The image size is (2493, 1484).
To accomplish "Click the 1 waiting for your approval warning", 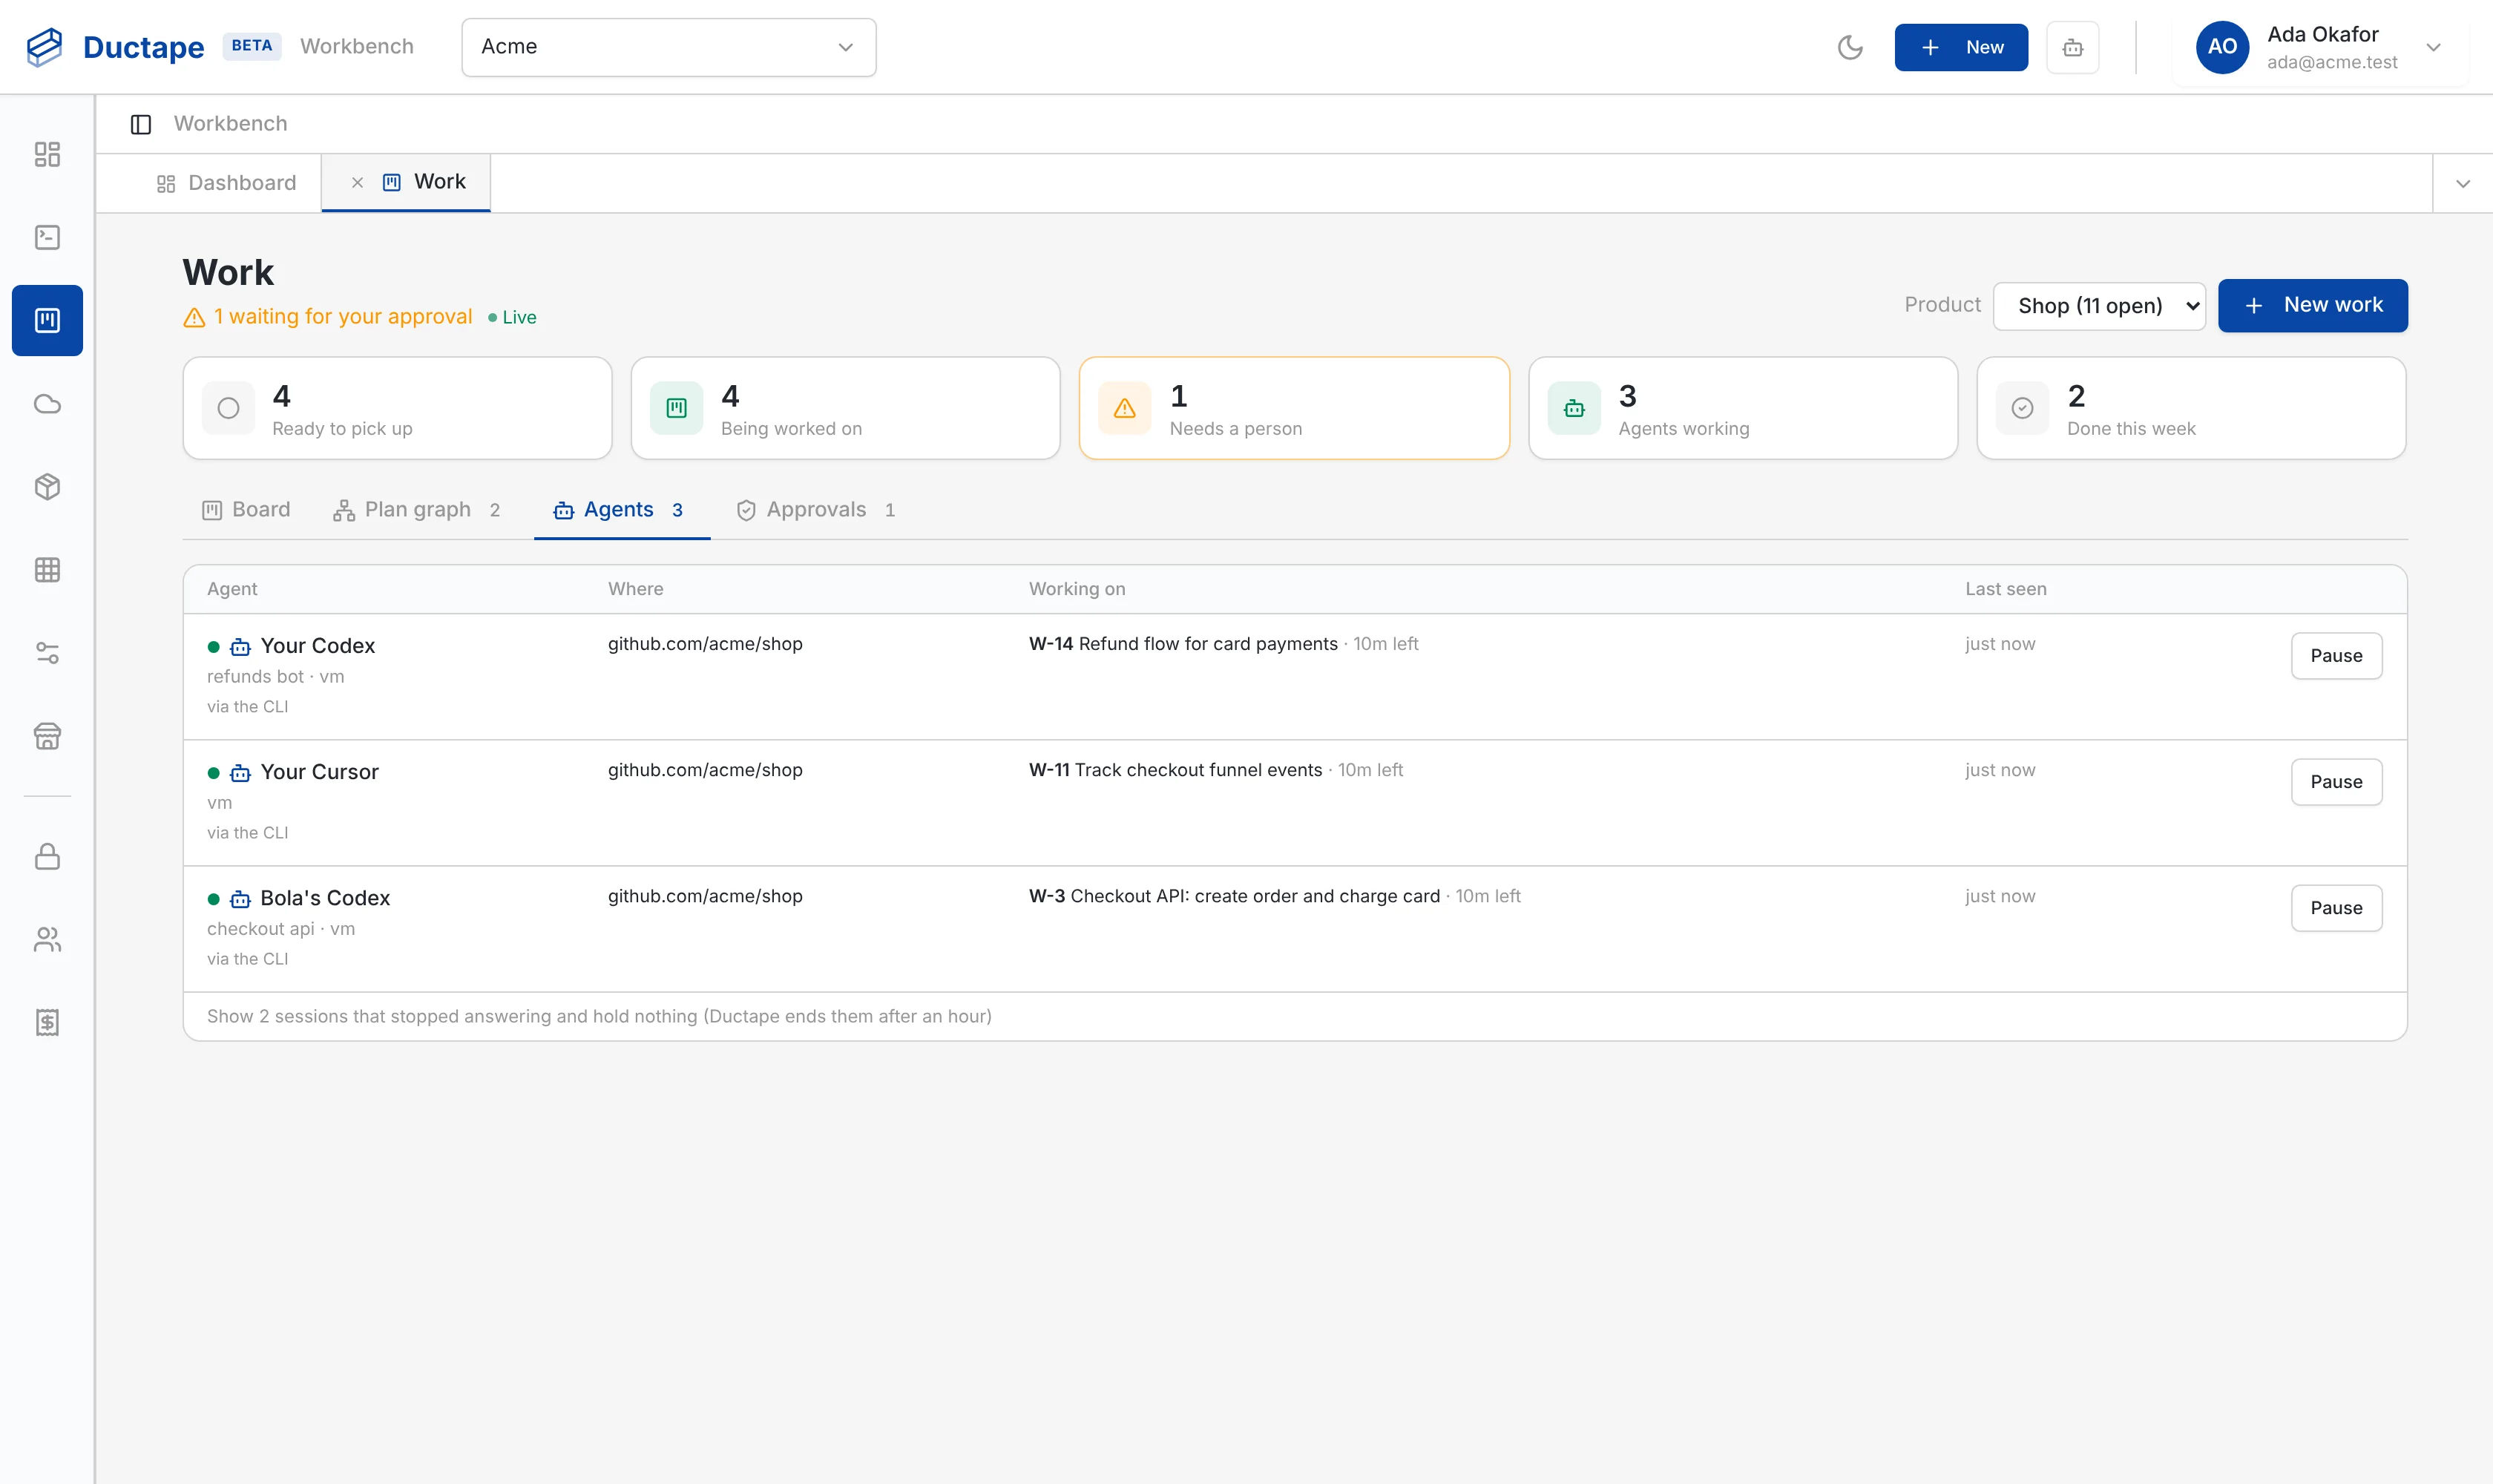I will [328, 317].
